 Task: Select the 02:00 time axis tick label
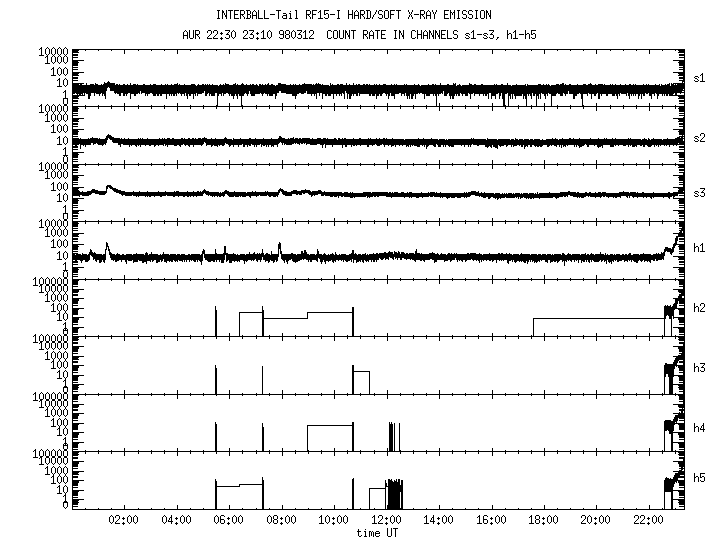(123, 520)
